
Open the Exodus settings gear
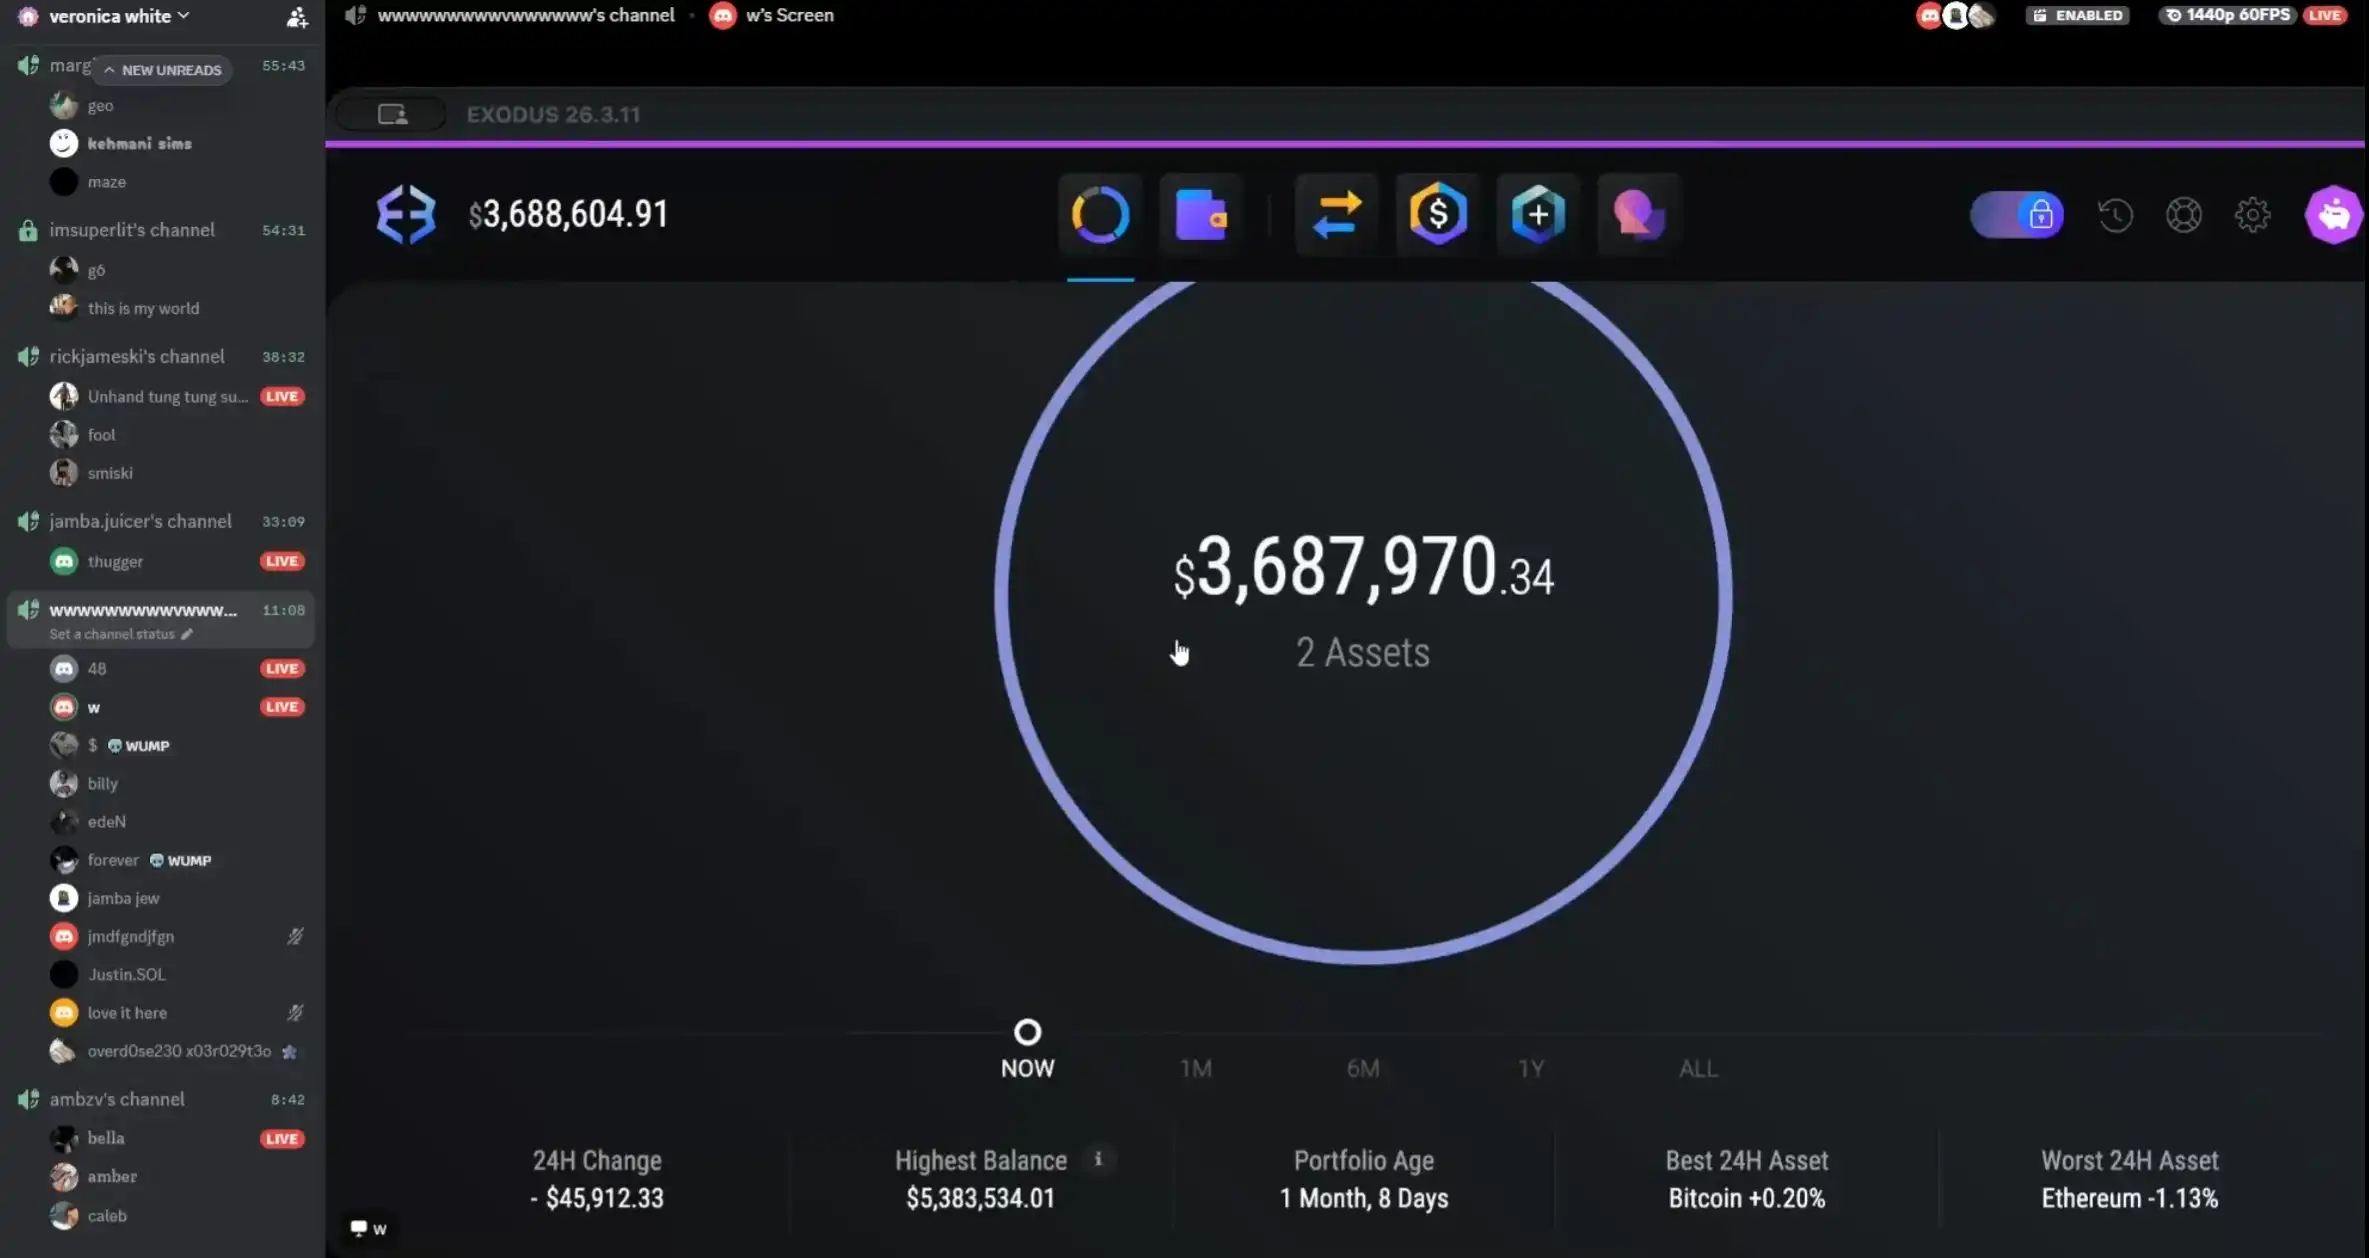(2252, 215)
